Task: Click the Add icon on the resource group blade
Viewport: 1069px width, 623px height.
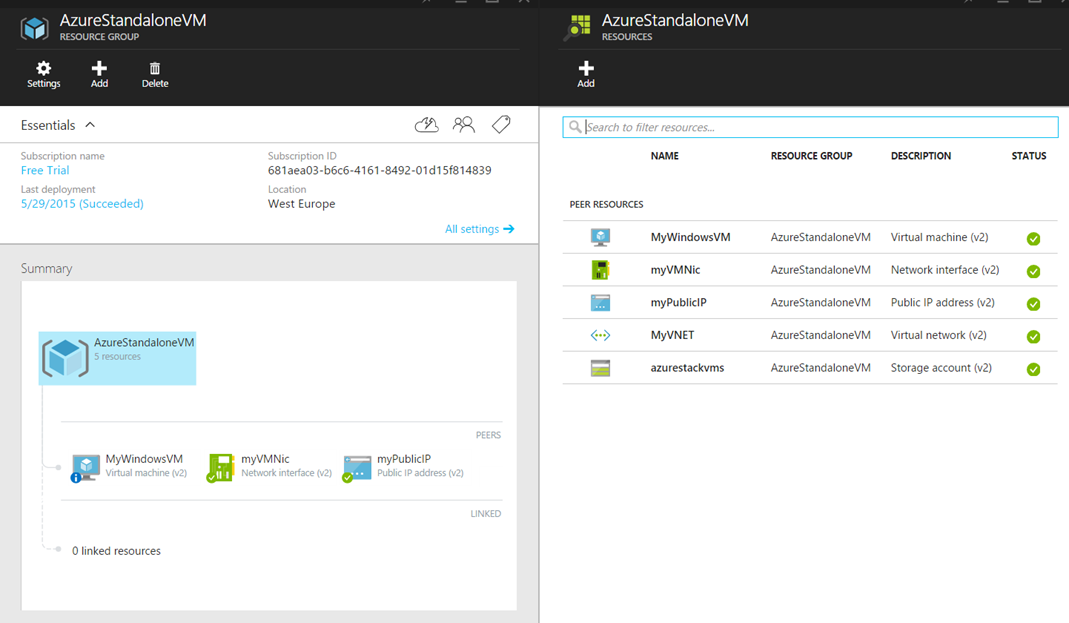Action: pos(99,74)
